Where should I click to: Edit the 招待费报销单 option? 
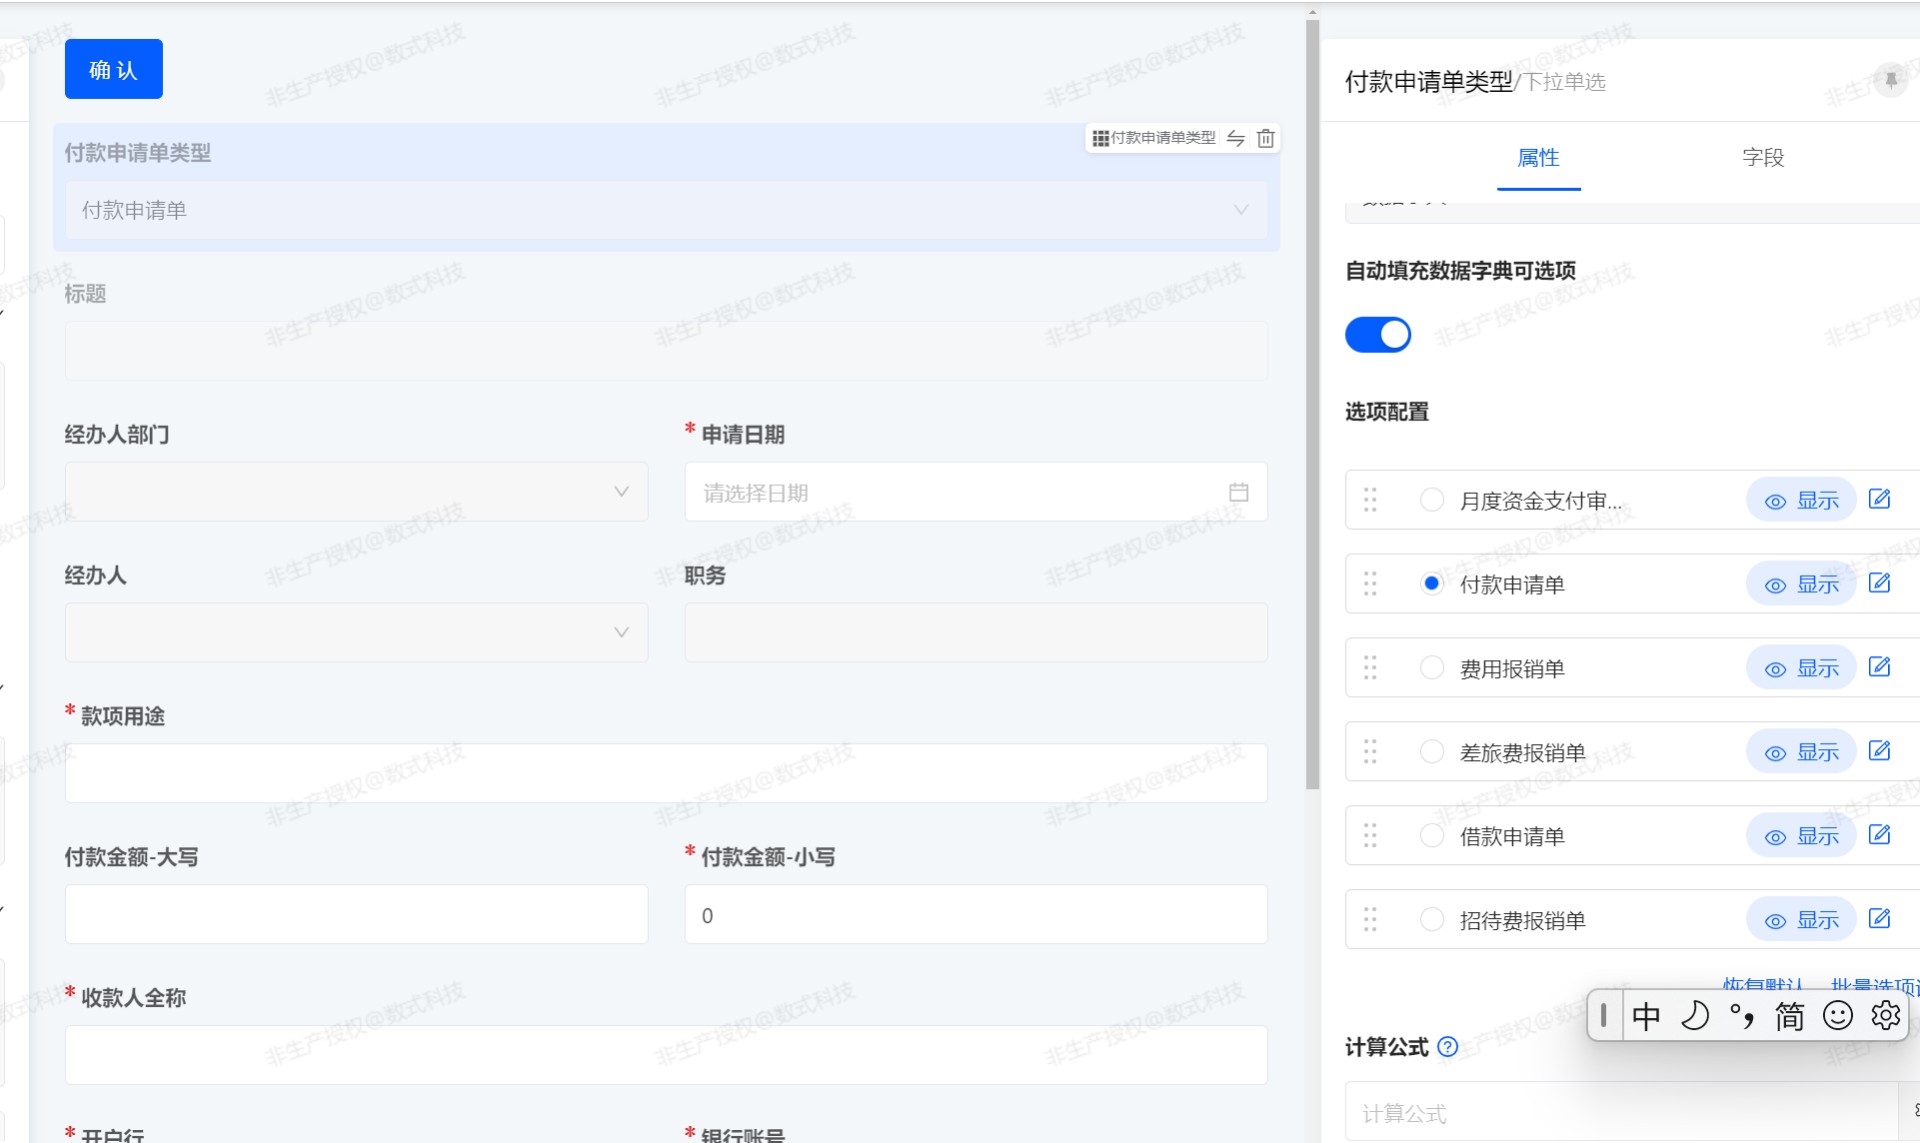tap(1880, 919)
